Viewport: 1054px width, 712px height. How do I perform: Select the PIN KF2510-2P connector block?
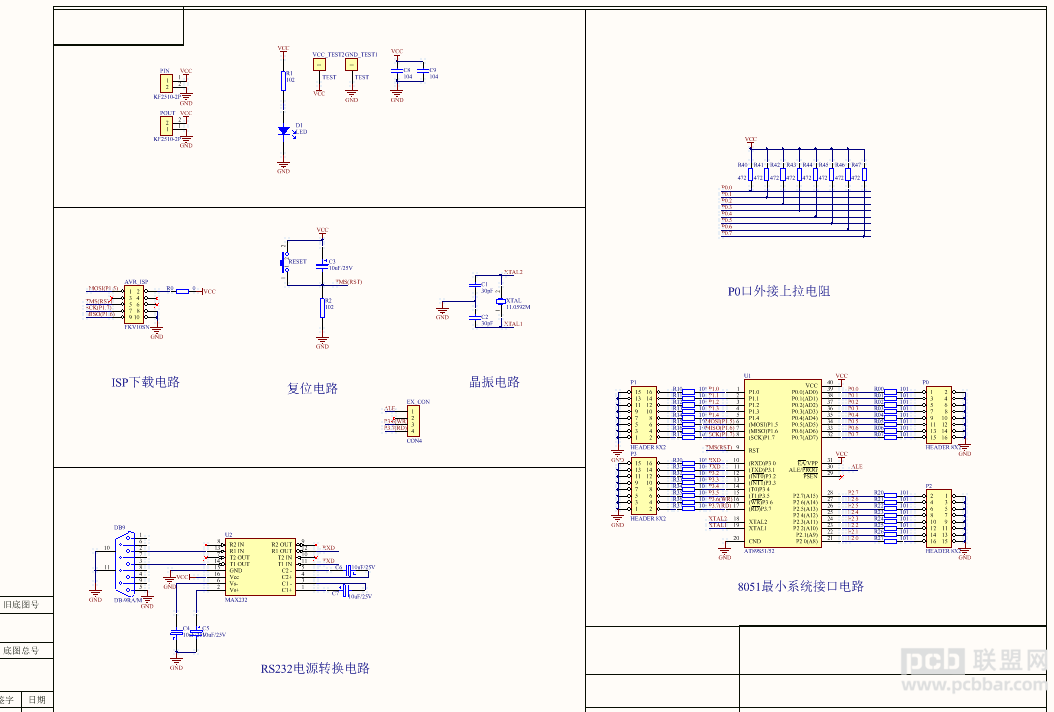click(x=166, y=83)
